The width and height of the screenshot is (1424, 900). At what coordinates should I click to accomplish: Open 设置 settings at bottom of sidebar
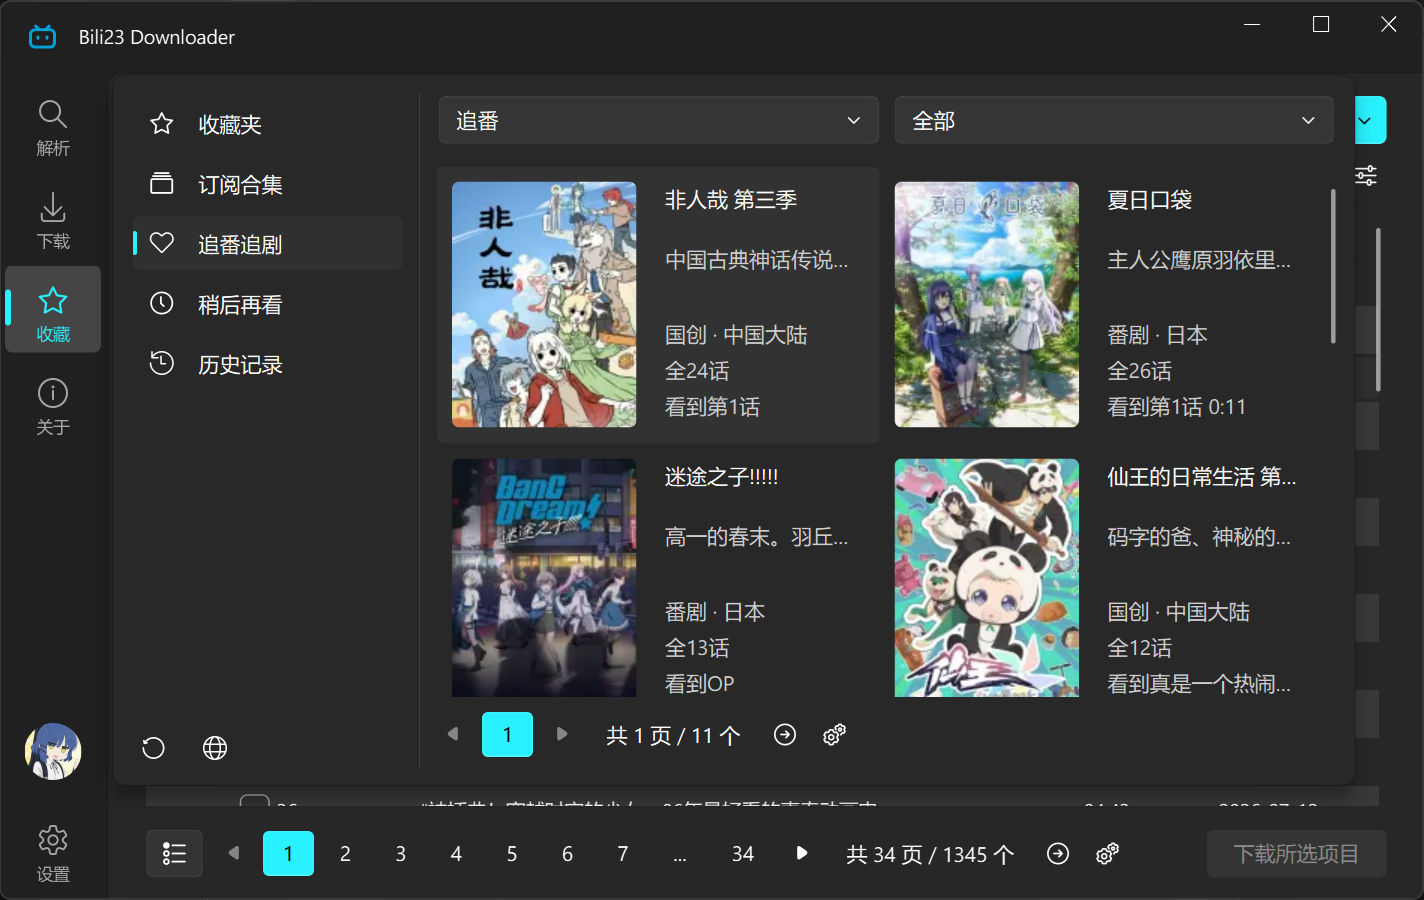(53, 853)
